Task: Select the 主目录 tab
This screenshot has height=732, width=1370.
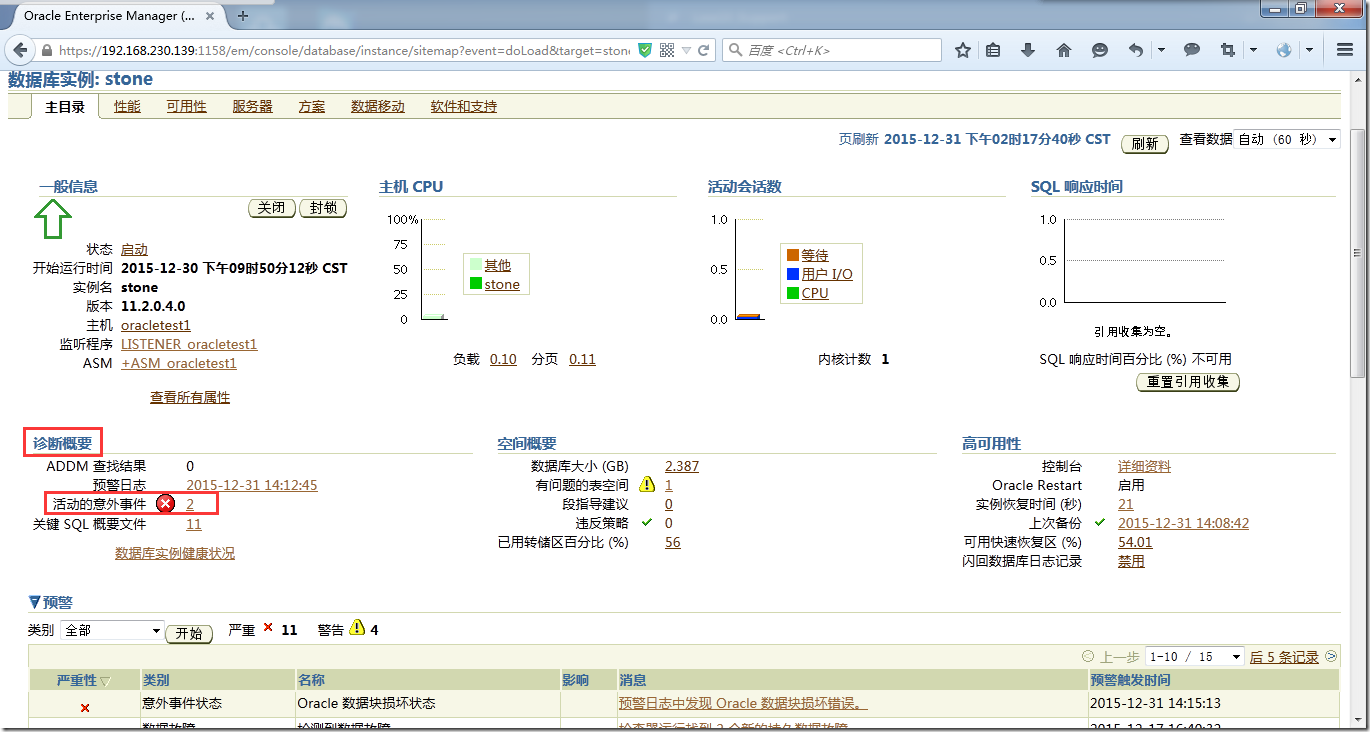Action: pos(65,106)
